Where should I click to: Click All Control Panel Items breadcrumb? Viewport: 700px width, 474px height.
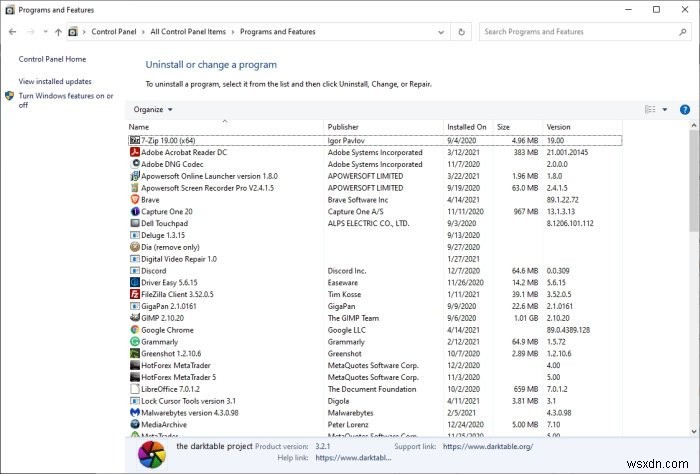coord(188,32)
